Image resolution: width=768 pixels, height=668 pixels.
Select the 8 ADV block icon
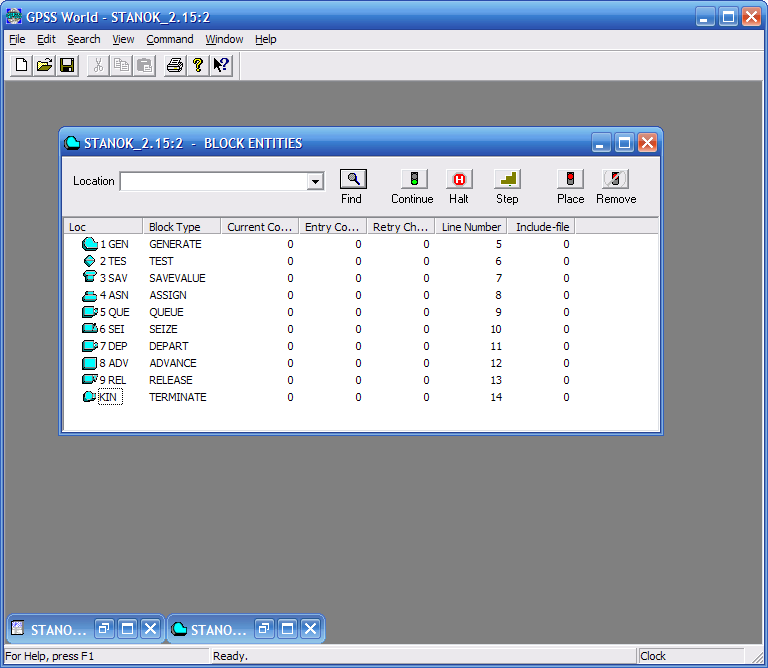90,363
